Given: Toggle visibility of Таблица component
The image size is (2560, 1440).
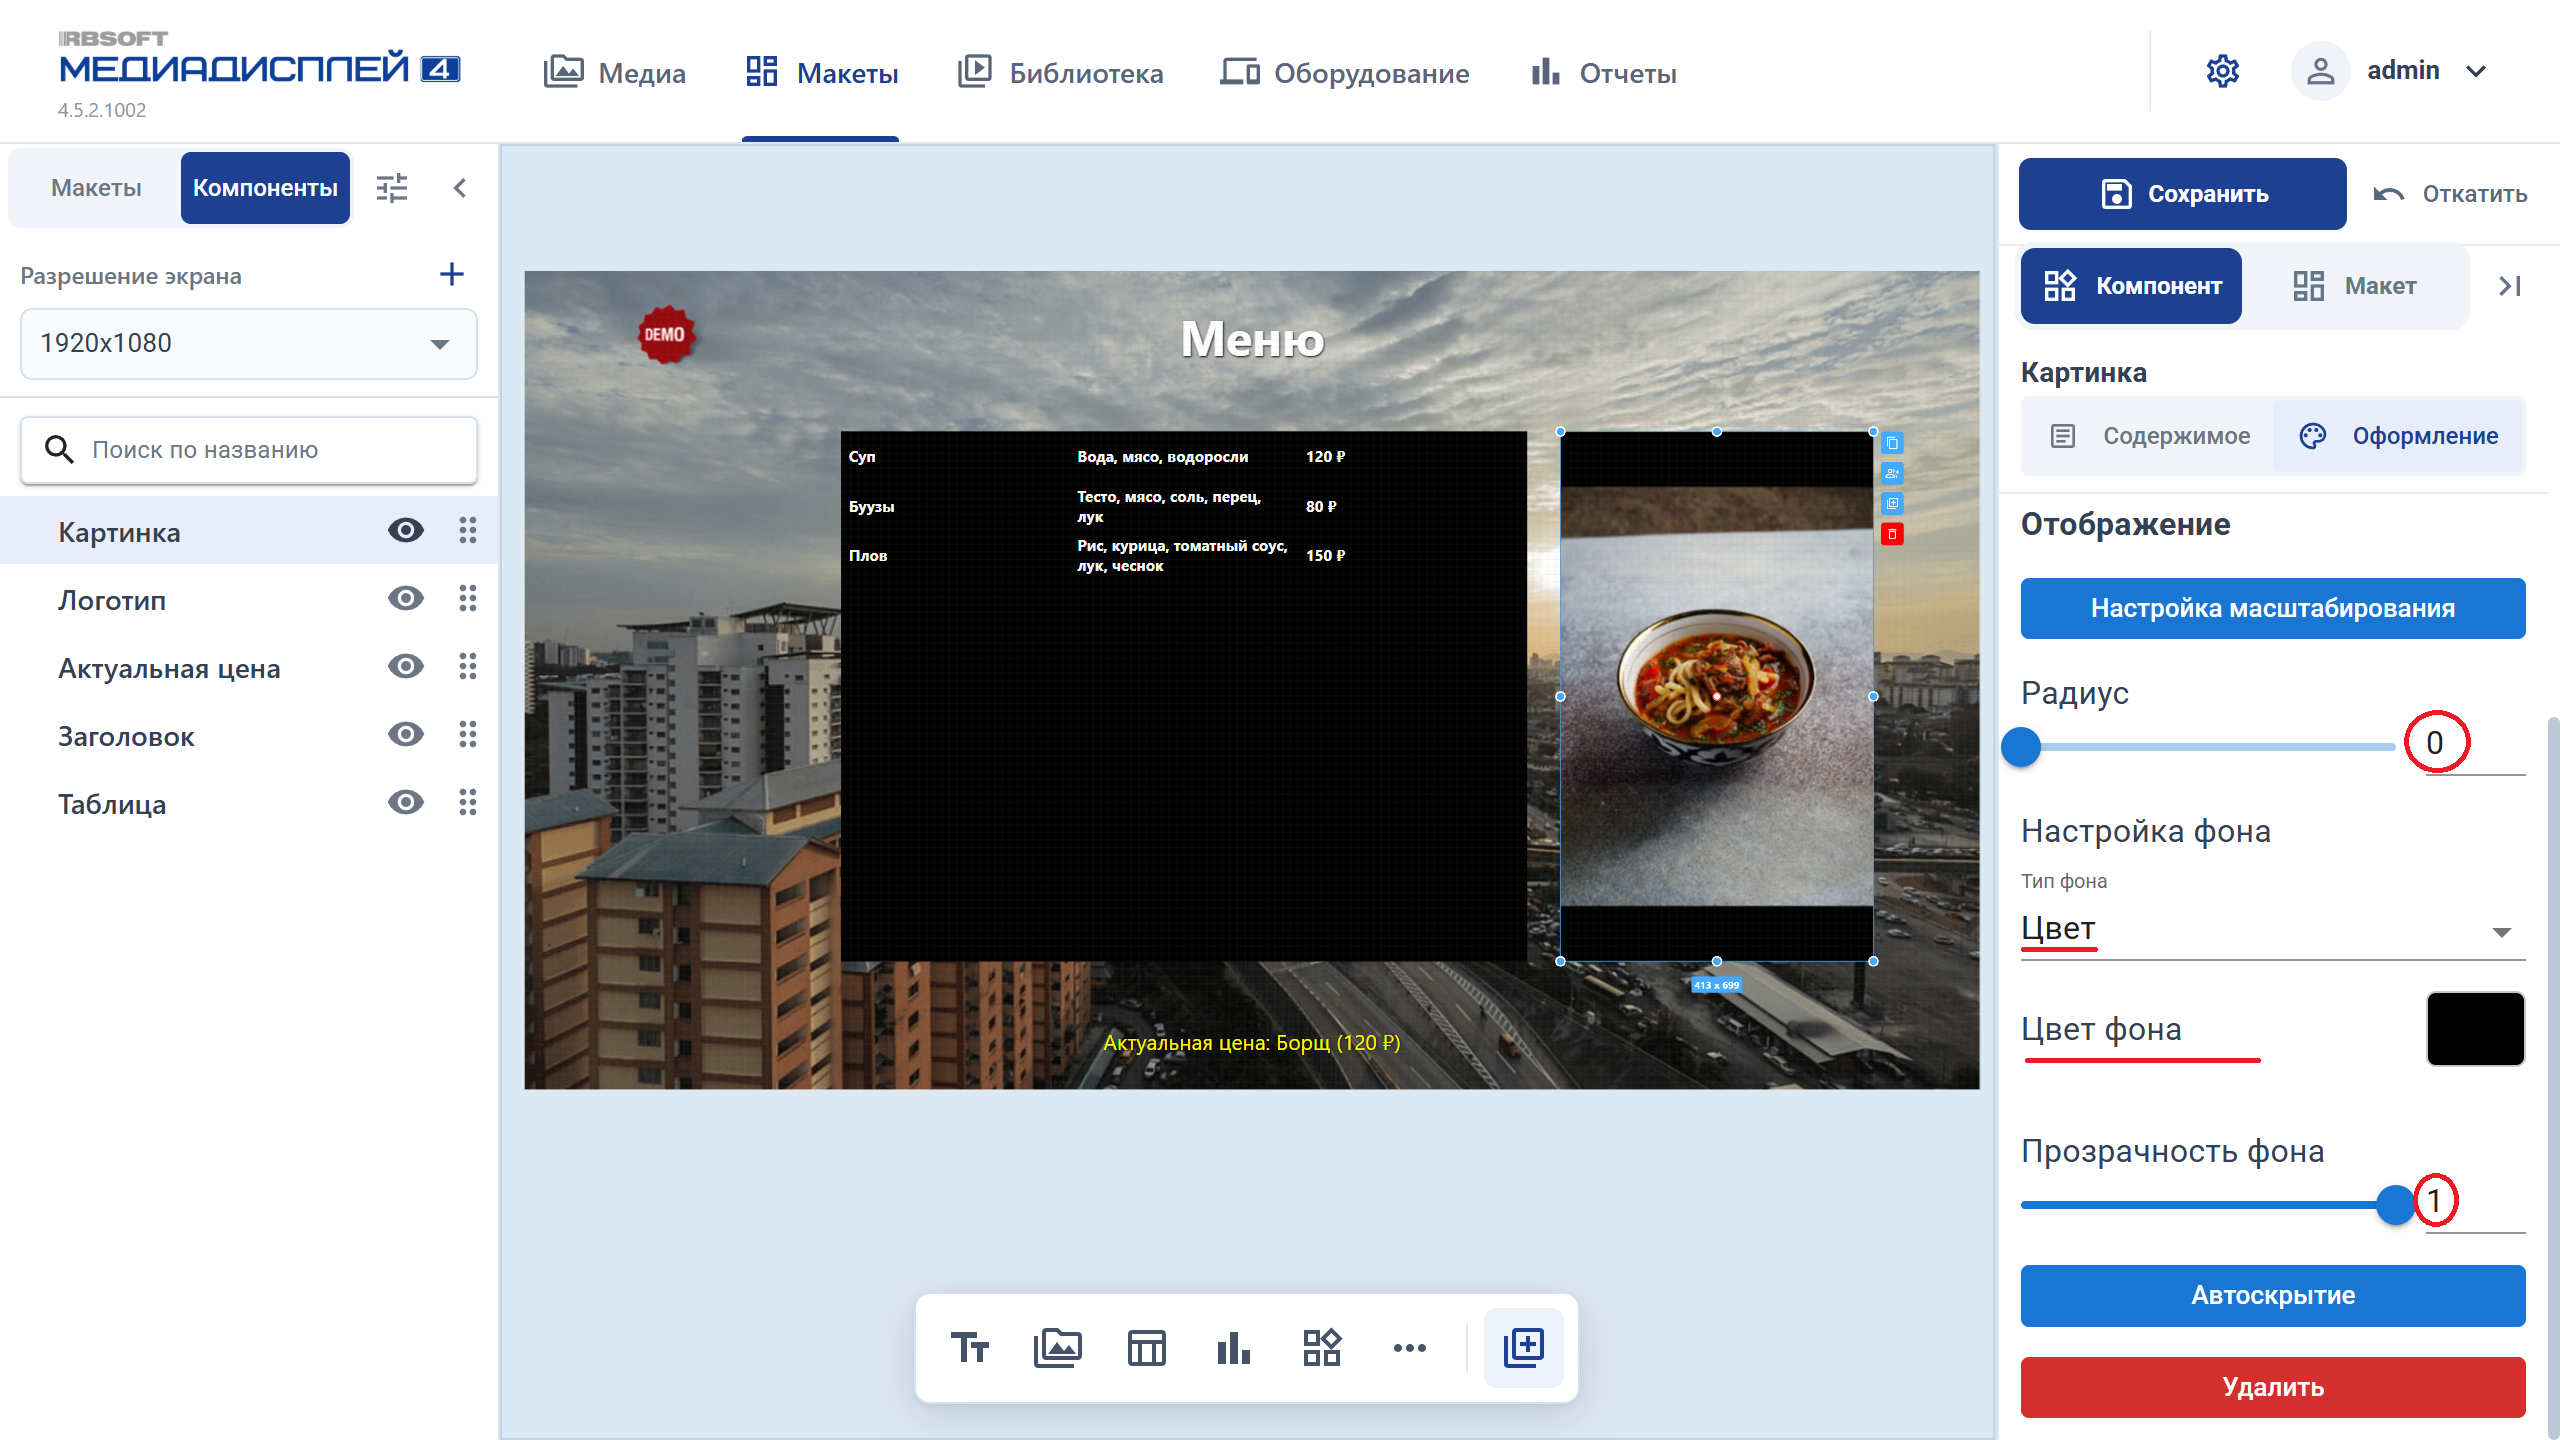Looking at the screenshot, I should (x=406, y=803).
